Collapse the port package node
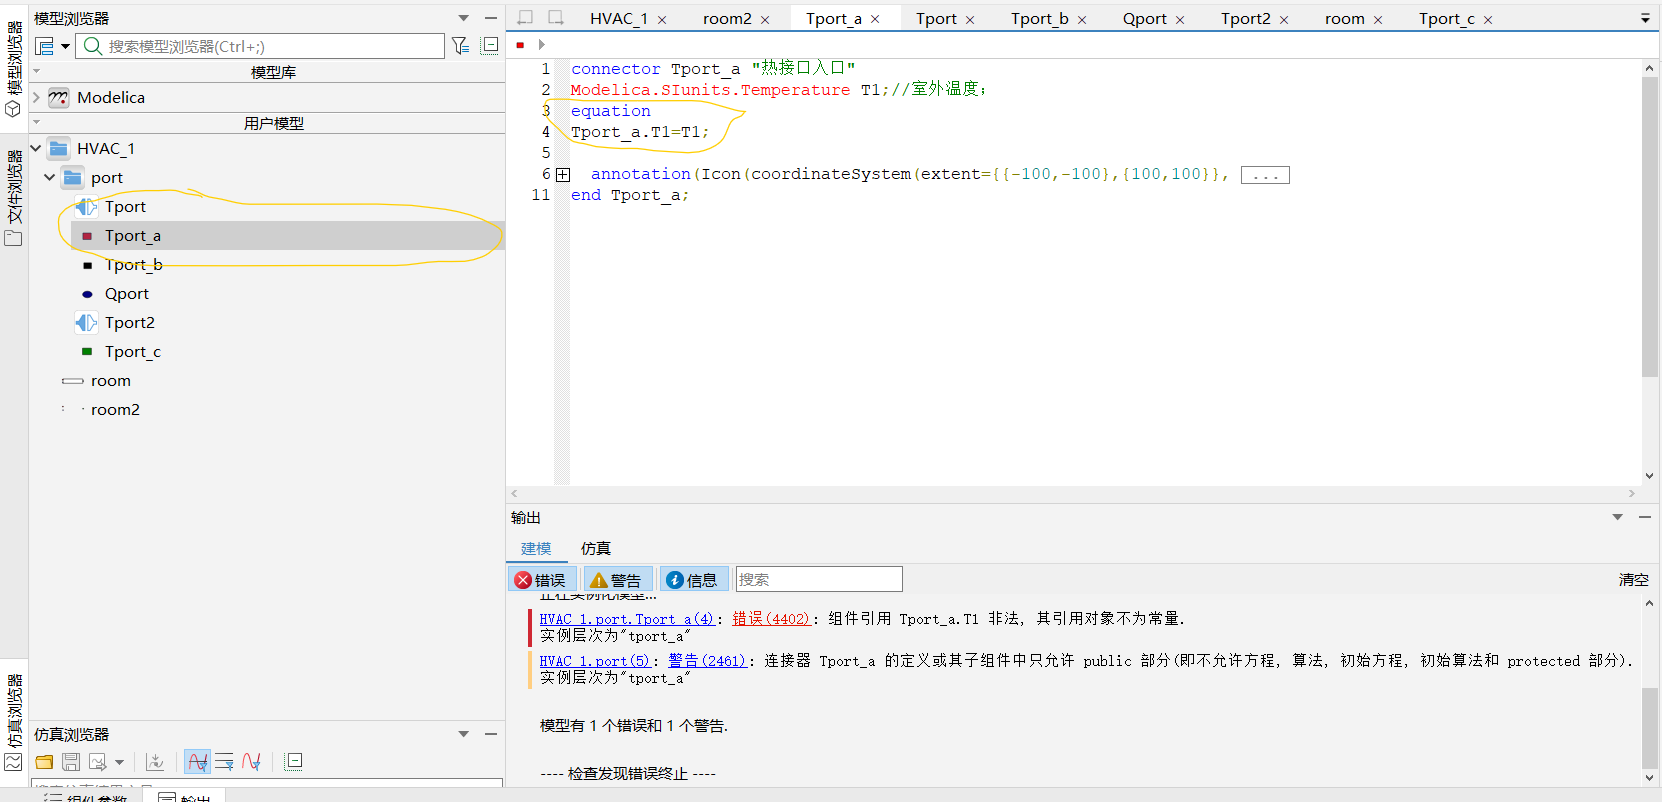 click(x=50, y=177)
